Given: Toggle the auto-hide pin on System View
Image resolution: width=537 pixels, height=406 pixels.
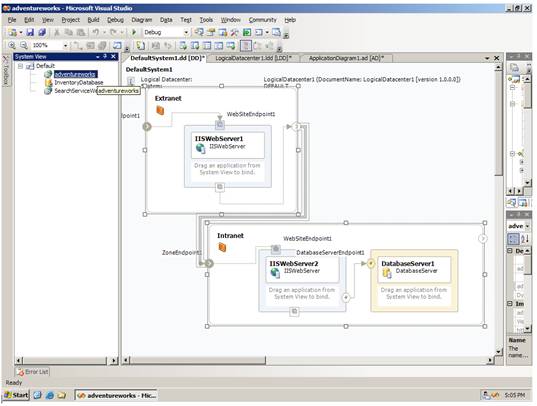Looking at the screenshot, I should point(105,56).
